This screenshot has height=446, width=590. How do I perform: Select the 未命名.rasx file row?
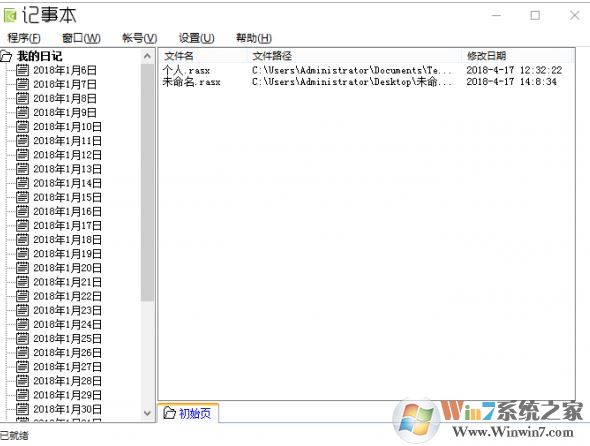366,82
